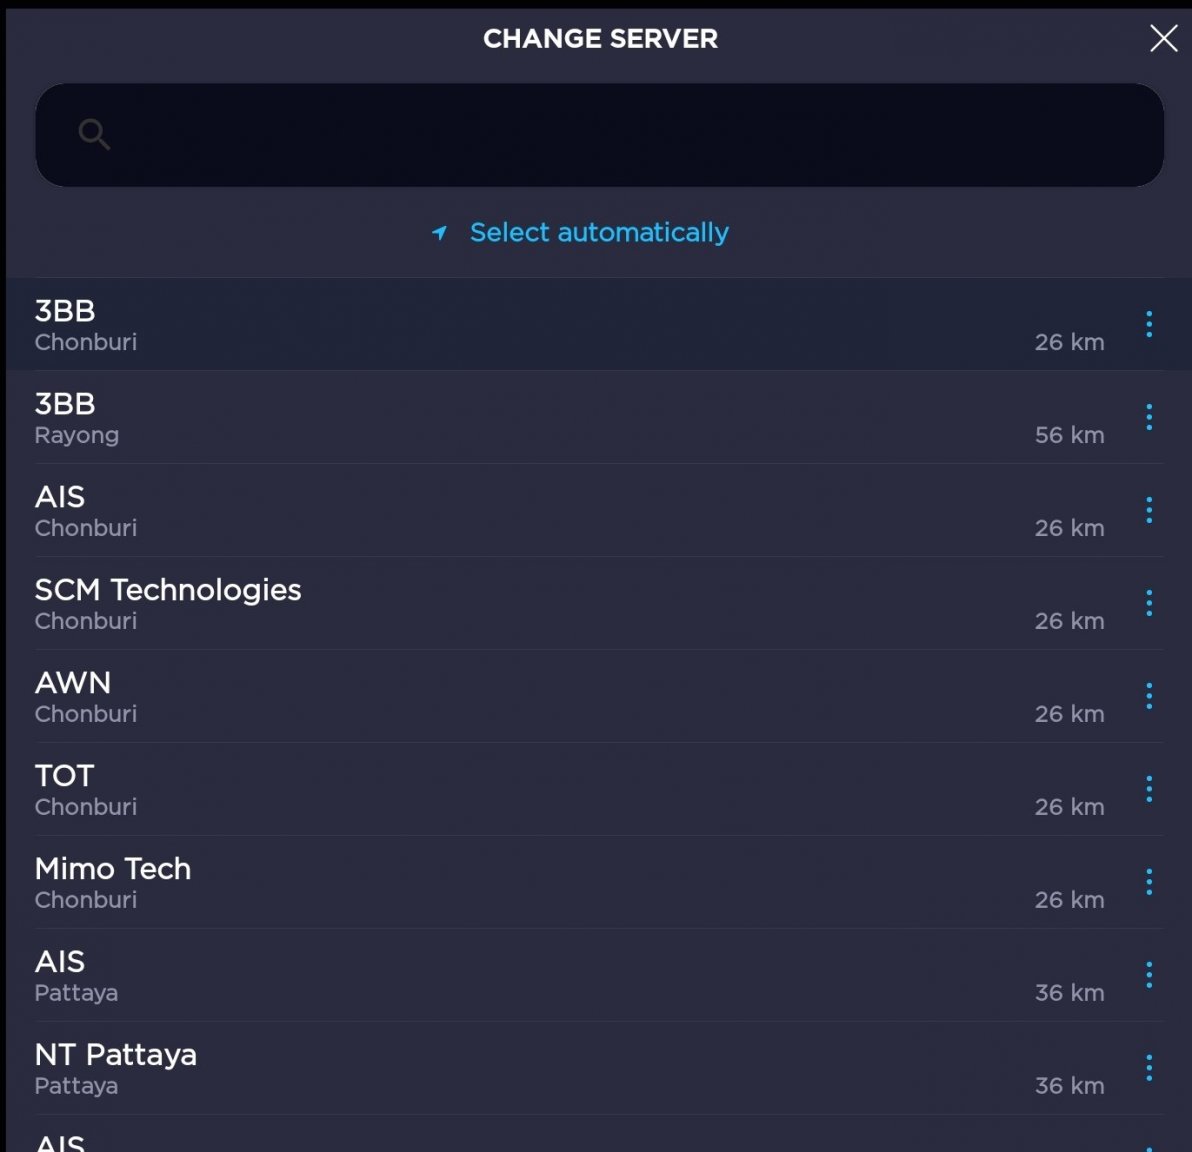Screen dimensions: 1192x1152
Task: Open the options menu for Mimo Tech
Action: click(1149, 882)
